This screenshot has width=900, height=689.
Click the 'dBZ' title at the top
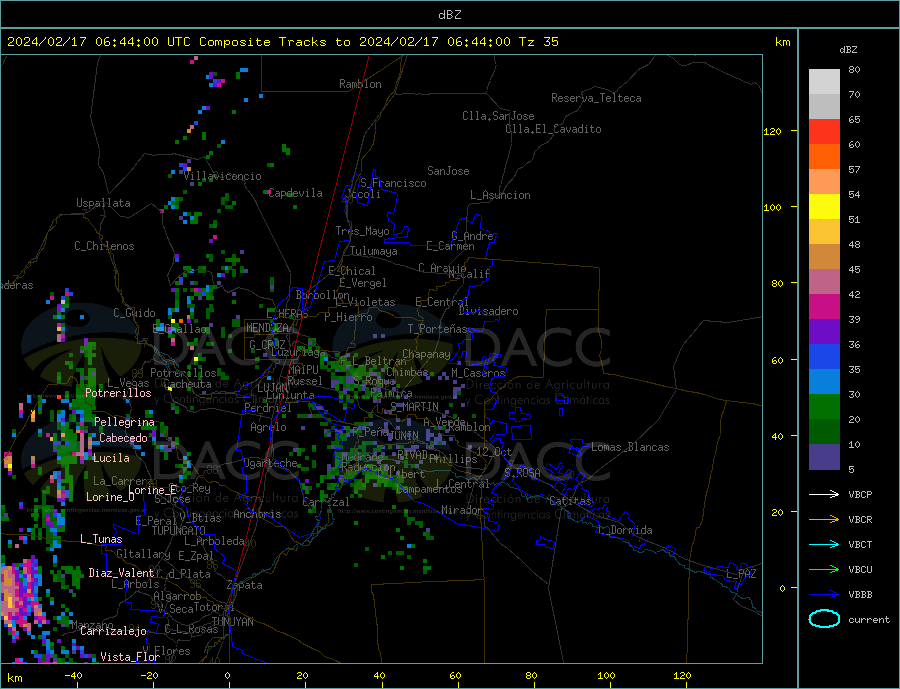pyautogui.click(x=449, y=15)
